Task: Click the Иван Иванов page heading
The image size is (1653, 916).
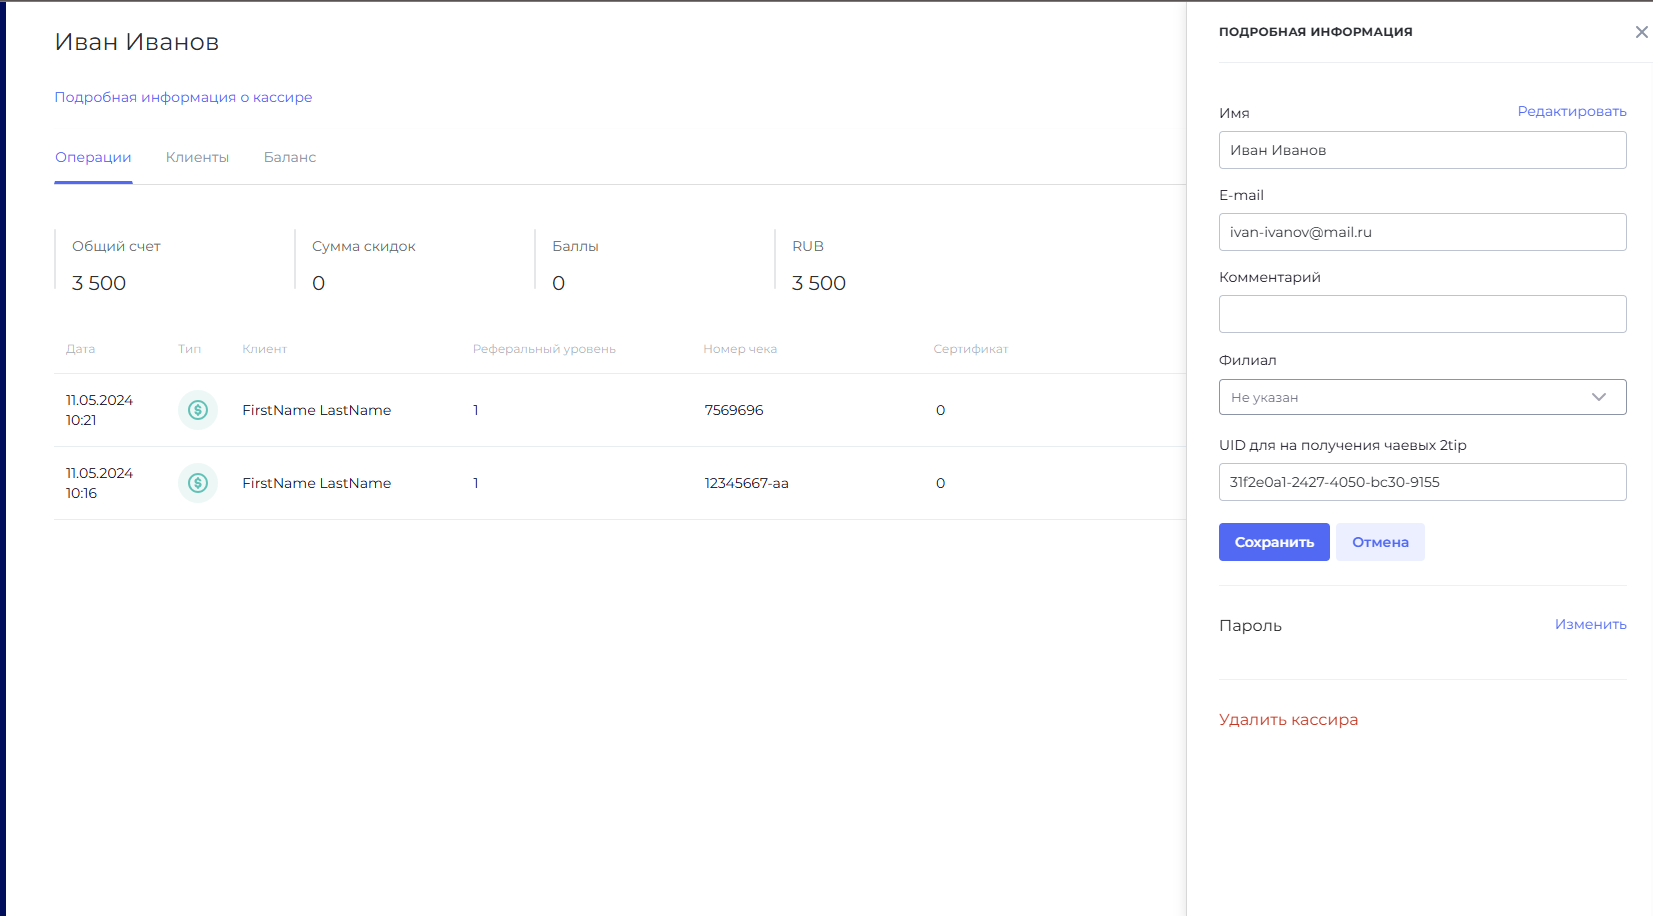Action: pyautogui.click(x=137, y=42)
